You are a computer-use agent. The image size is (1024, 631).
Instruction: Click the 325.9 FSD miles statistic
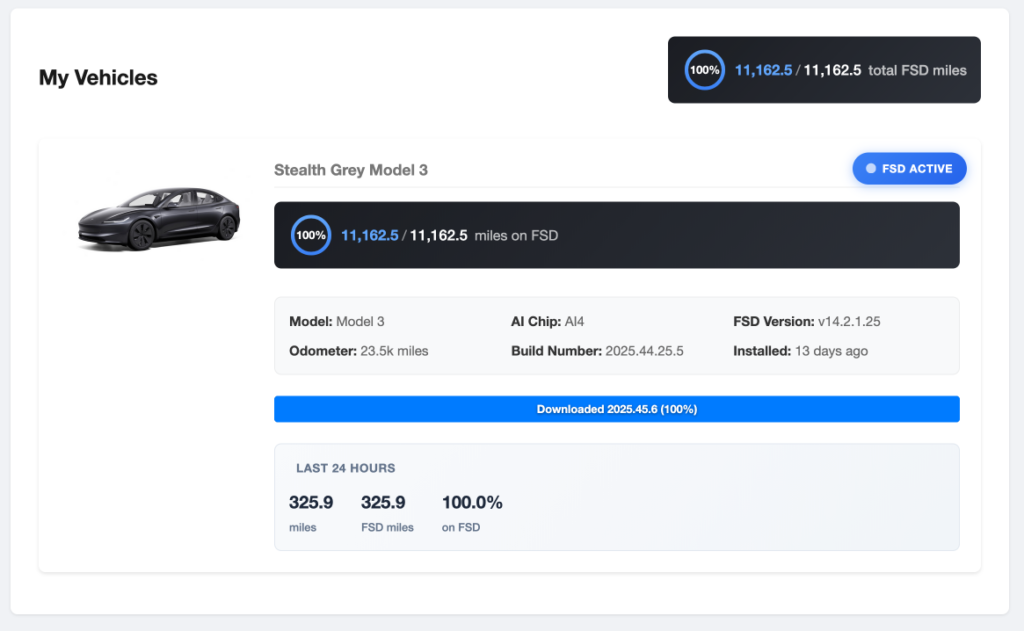point(386,512)
